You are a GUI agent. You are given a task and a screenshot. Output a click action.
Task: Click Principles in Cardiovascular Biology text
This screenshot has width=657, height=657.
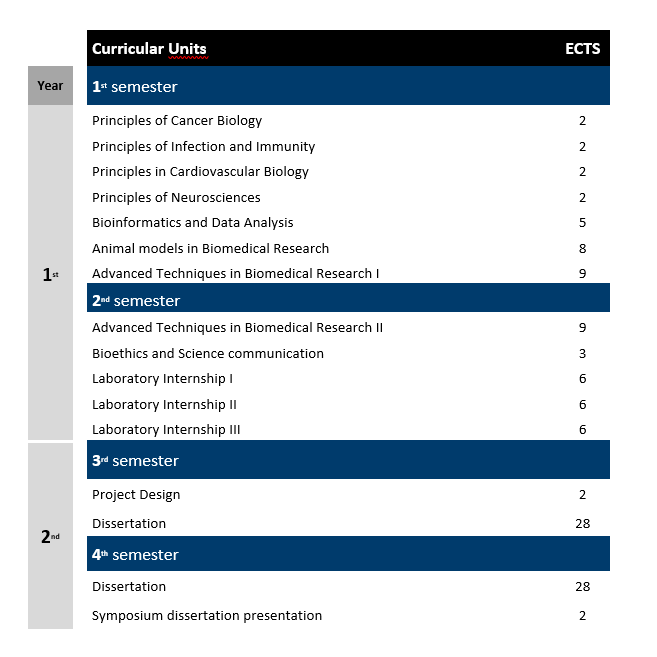tap(200, 172)
